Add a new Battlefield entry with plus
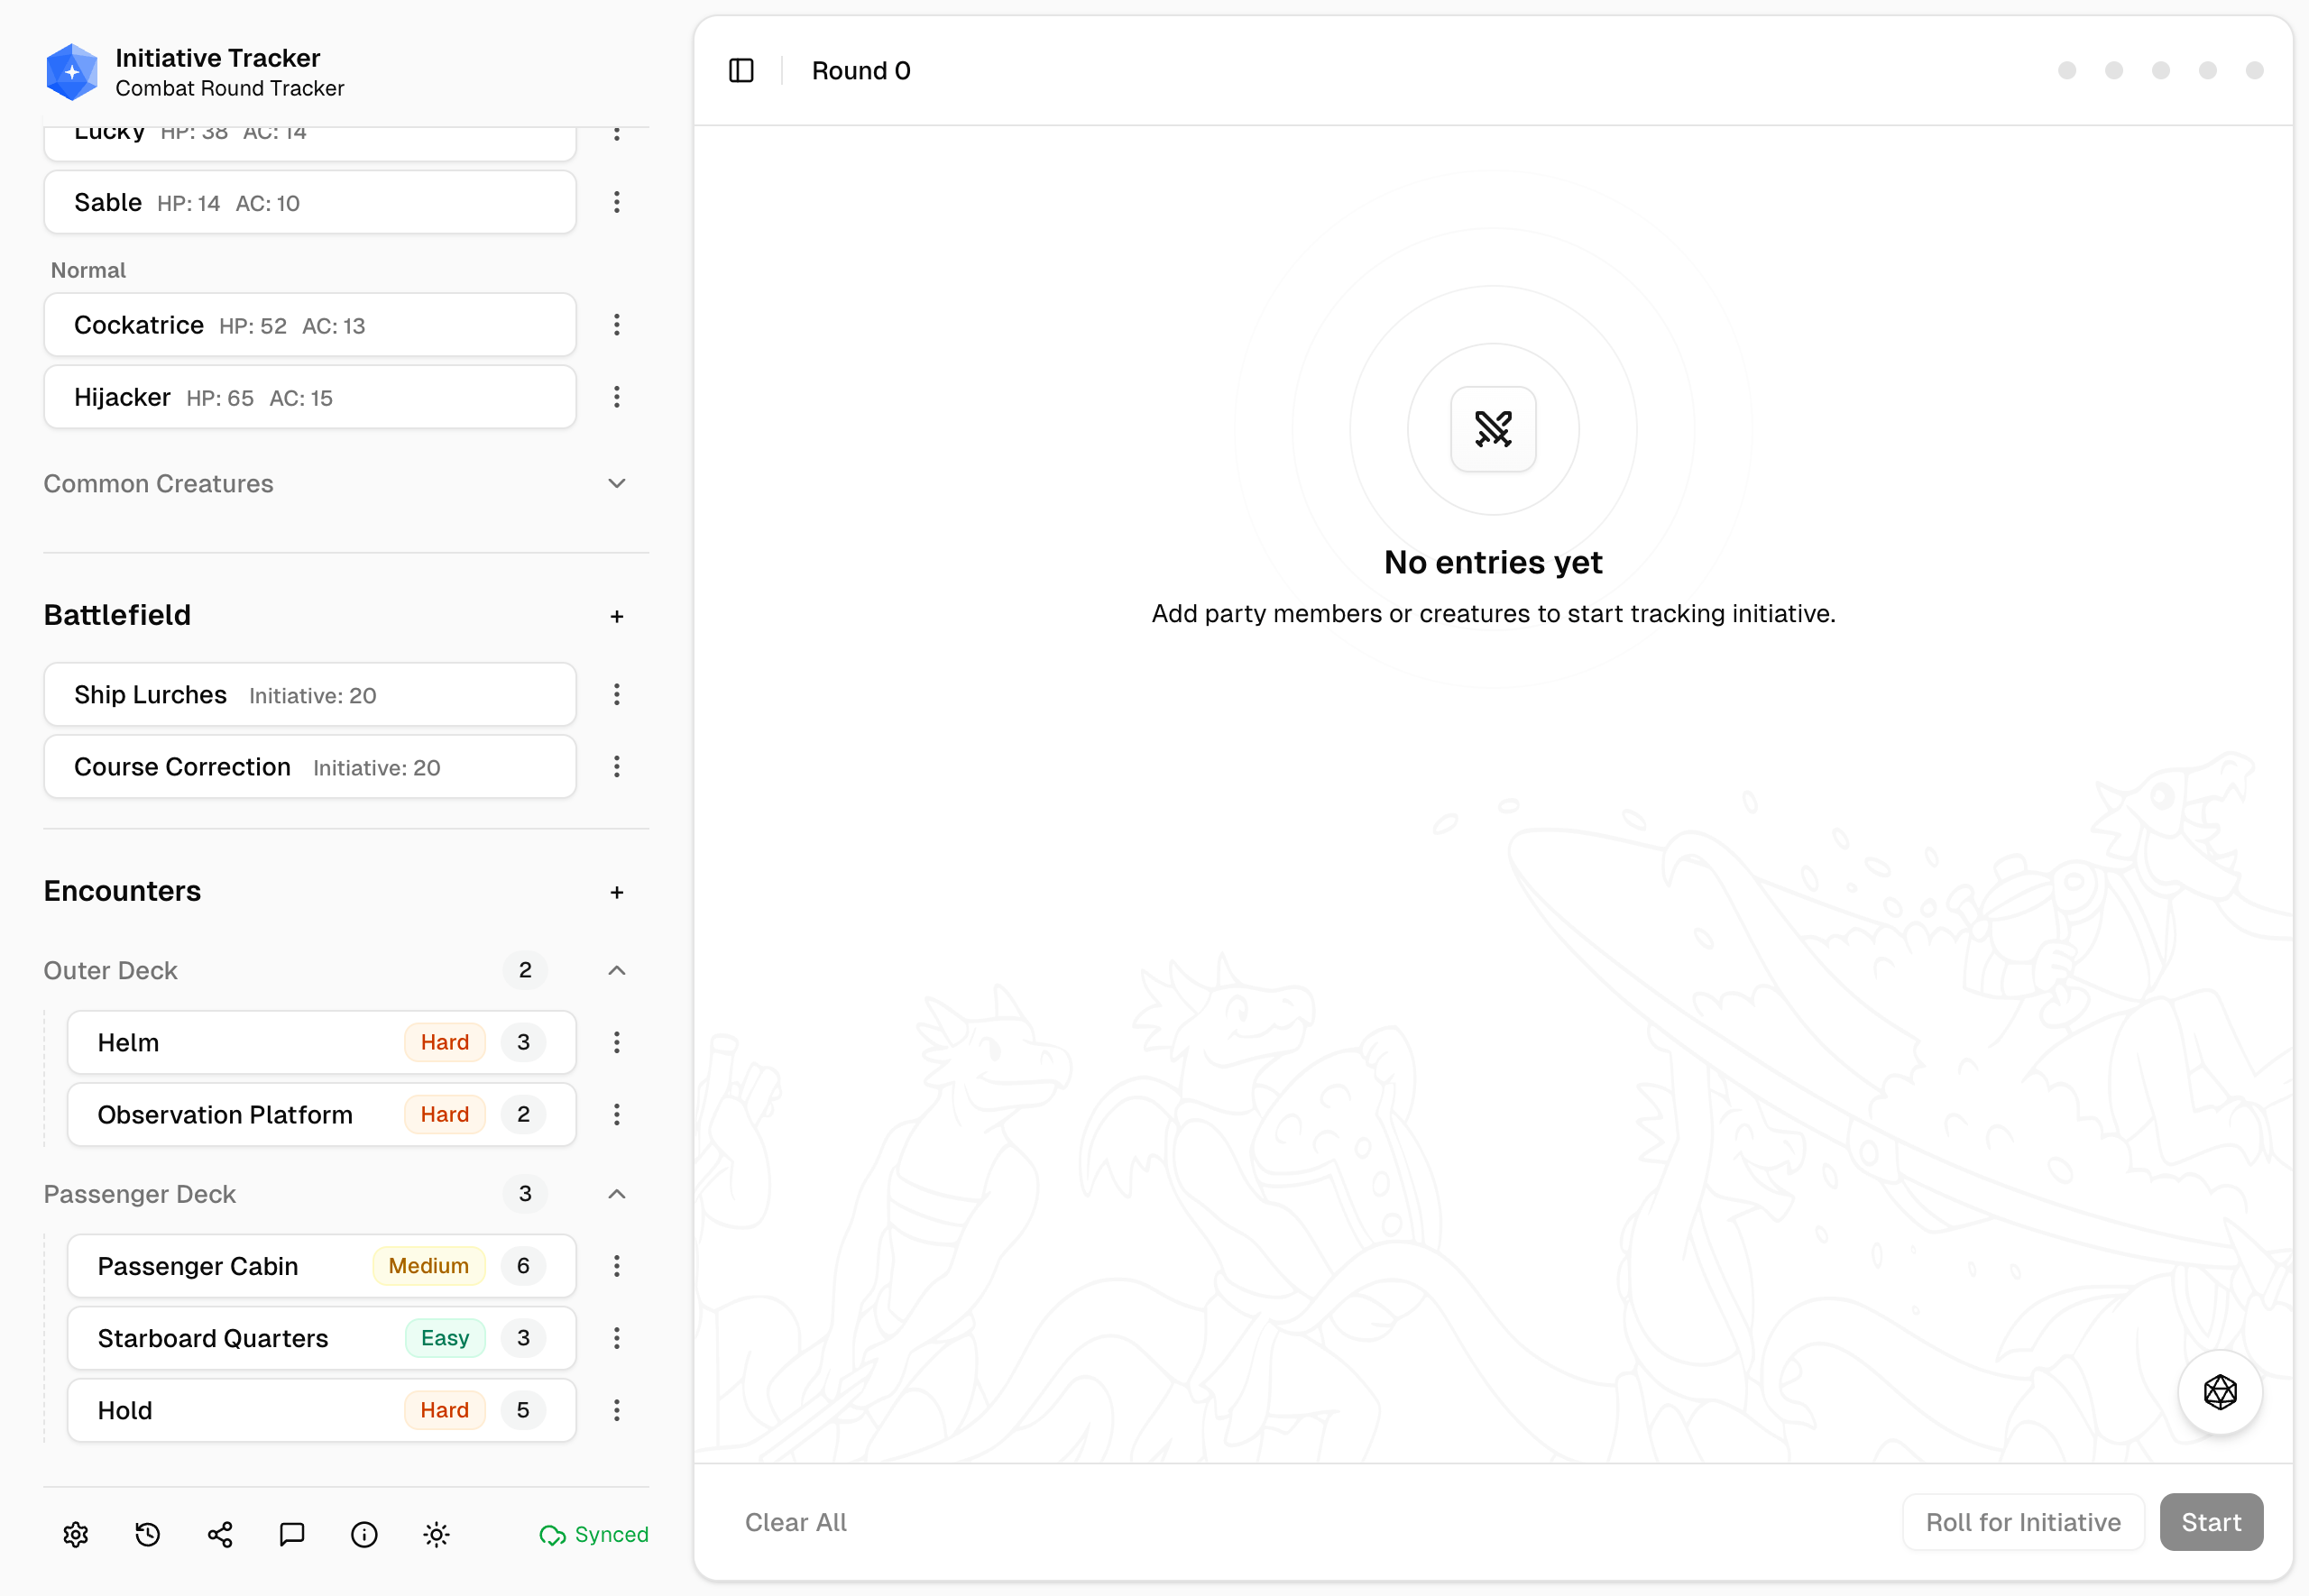Image resolution: width=2309 pixels, height=1596 pixels. pos(617,616)
